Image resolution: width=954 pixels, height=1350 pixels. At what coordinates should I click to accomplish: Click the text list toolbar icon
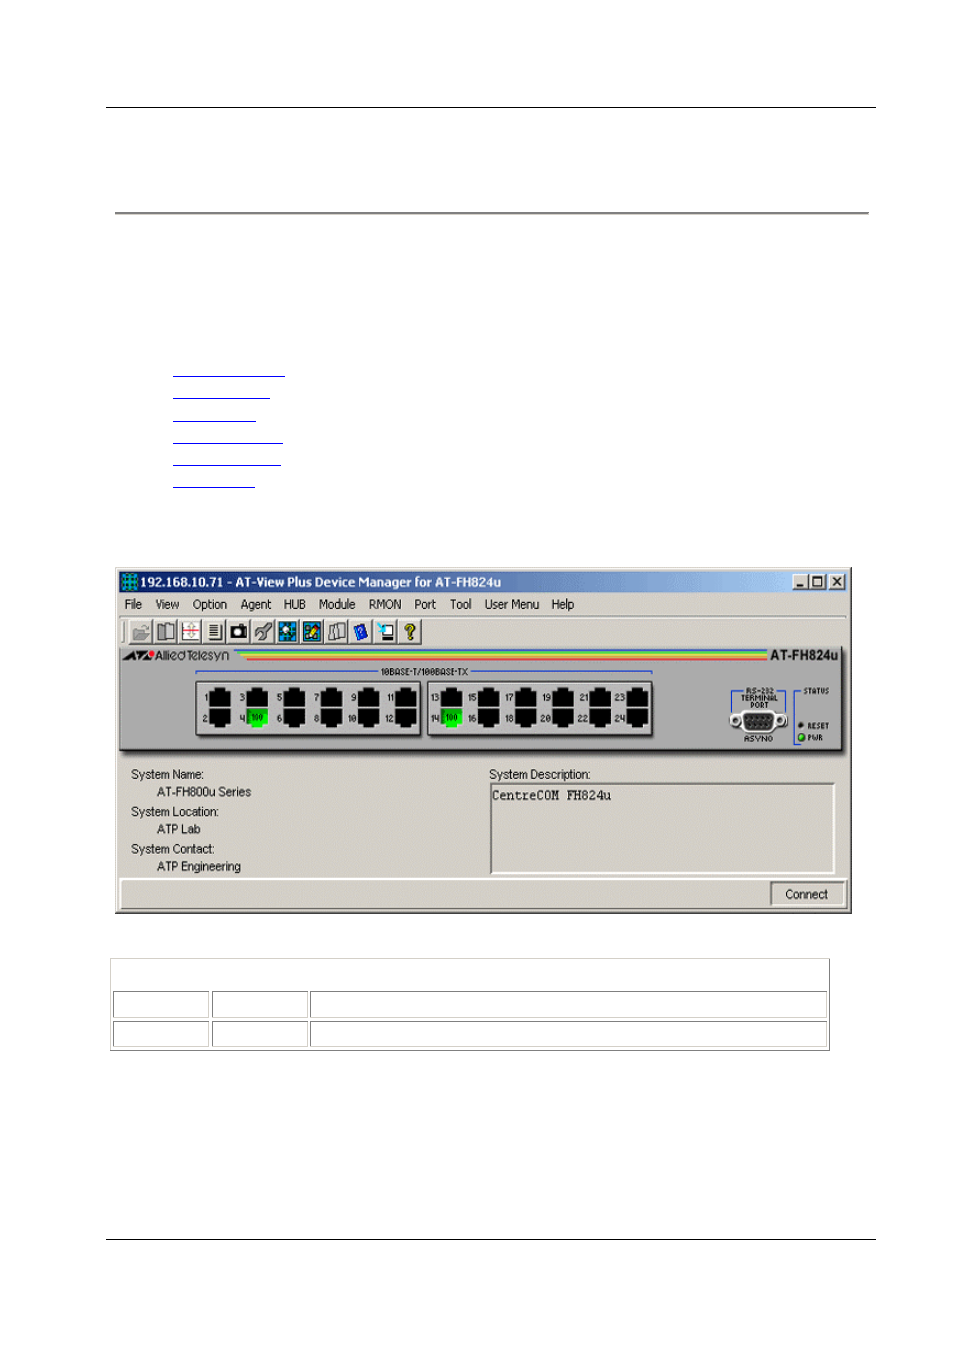pyautogui.click(x=214, y=632)
